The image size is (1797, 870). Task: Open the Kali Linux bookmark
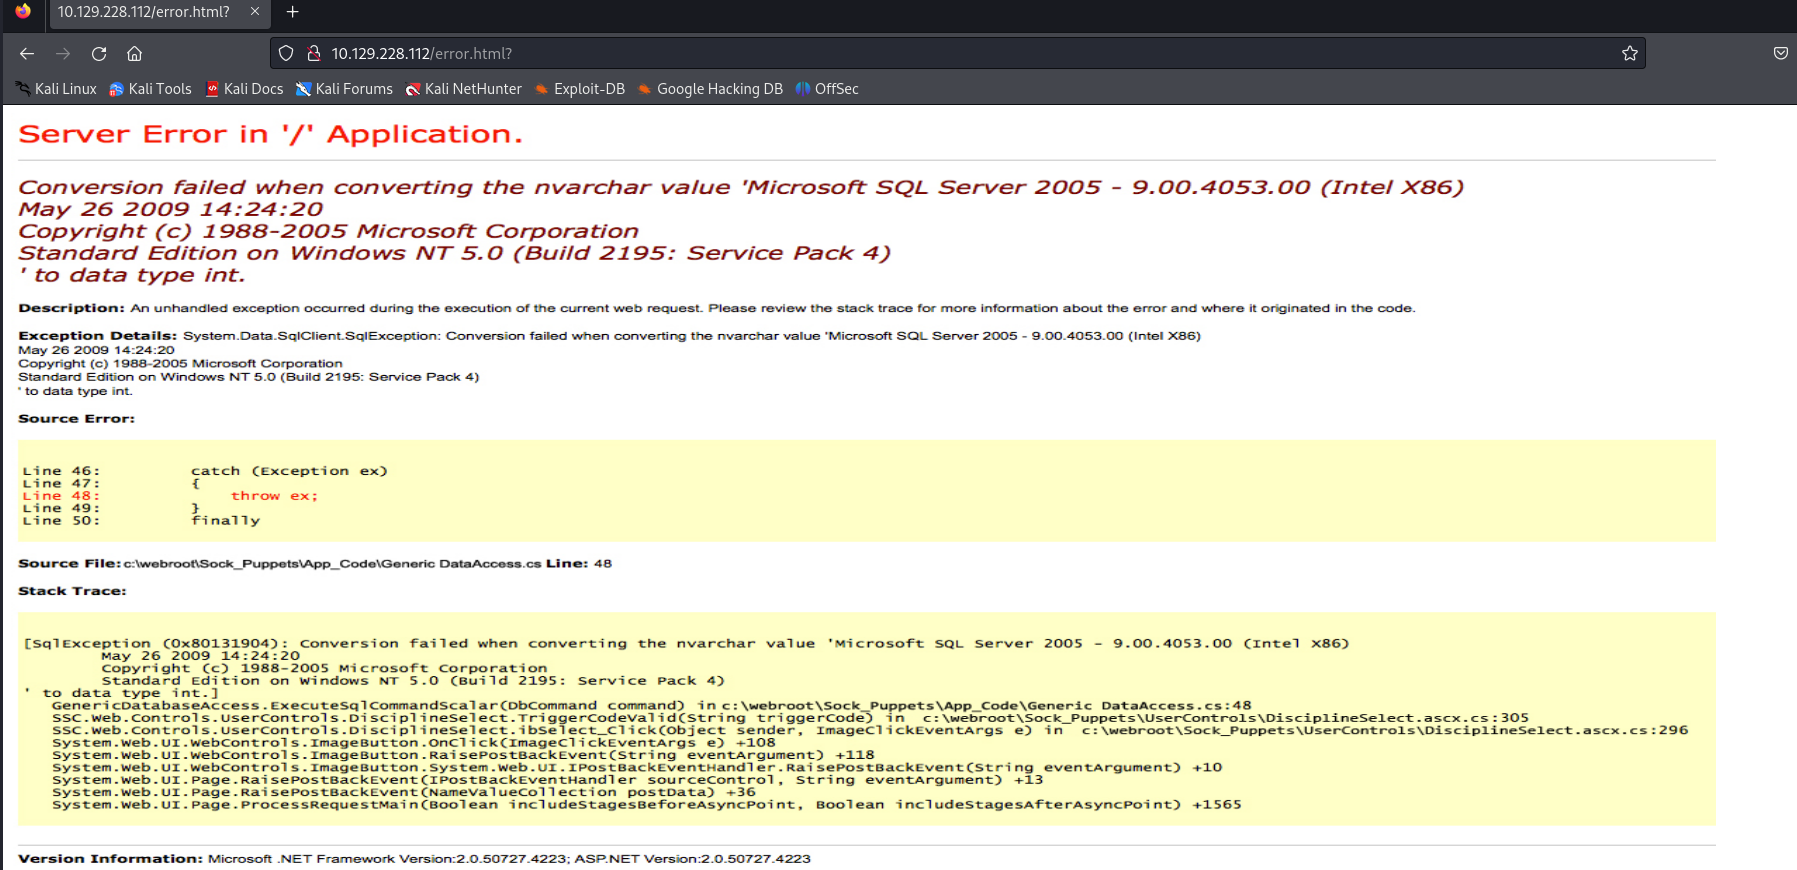[x=56, y=89]
